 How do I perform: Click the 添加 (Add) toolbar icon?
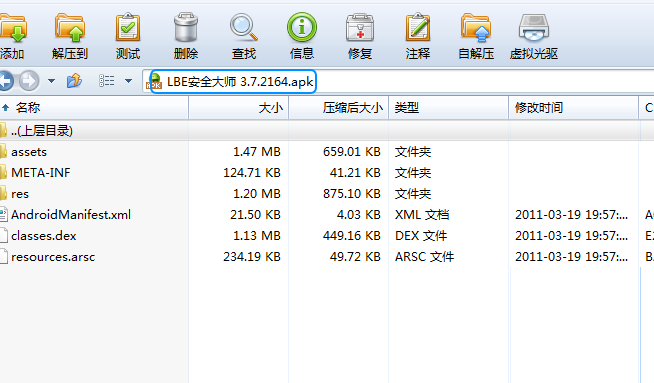pyautogui.click(x=13, y=28)
